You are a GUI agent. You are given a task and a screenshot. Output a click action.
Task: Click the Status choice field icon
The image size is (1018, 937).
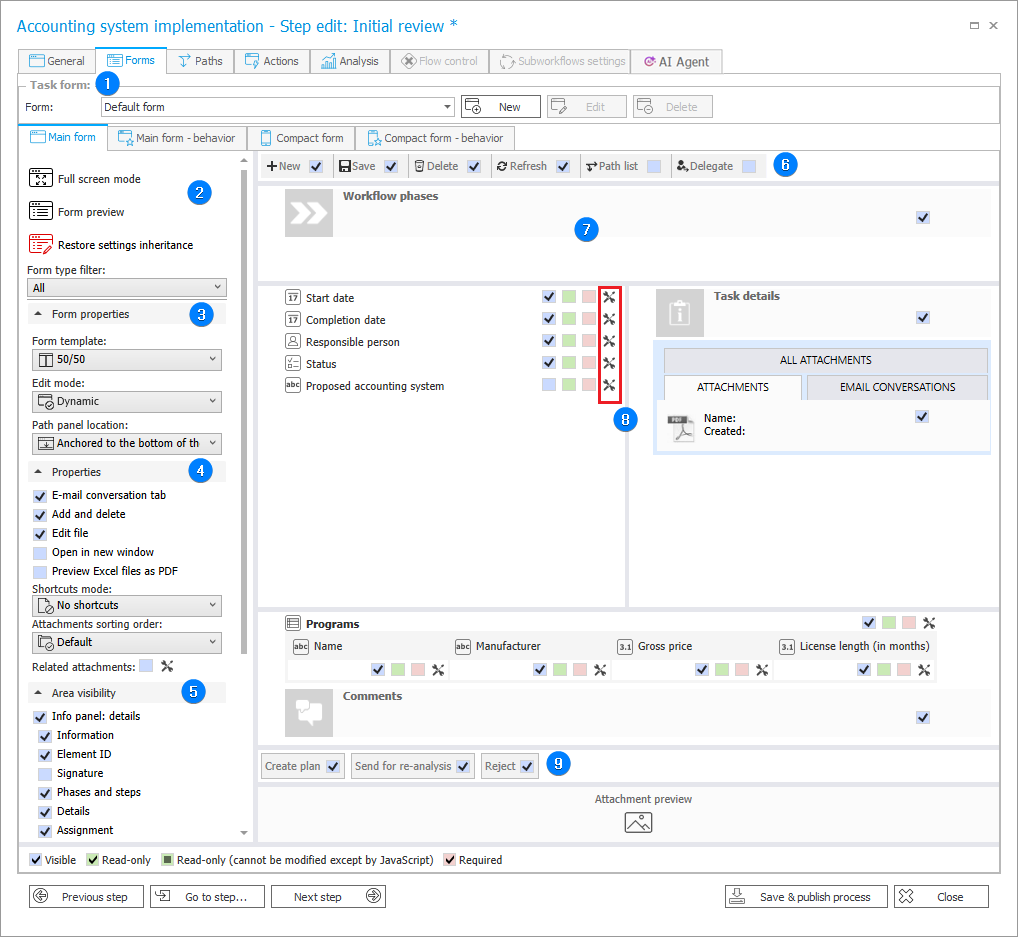point(293,363)
